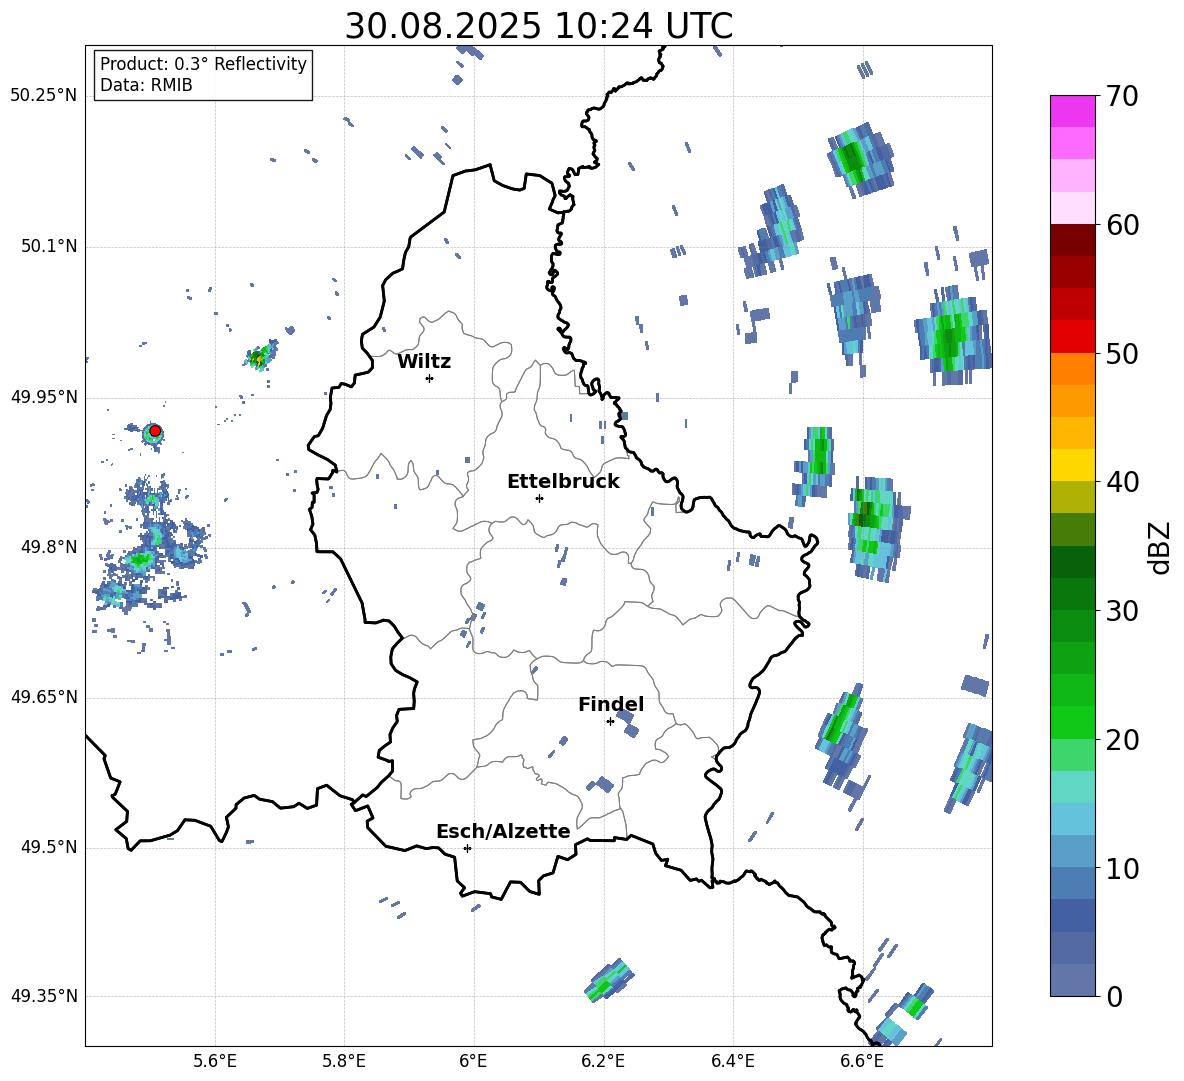Click the 49.65°N latitude label
Screen dimensions: 1184x1081
(x=44, y=697)
